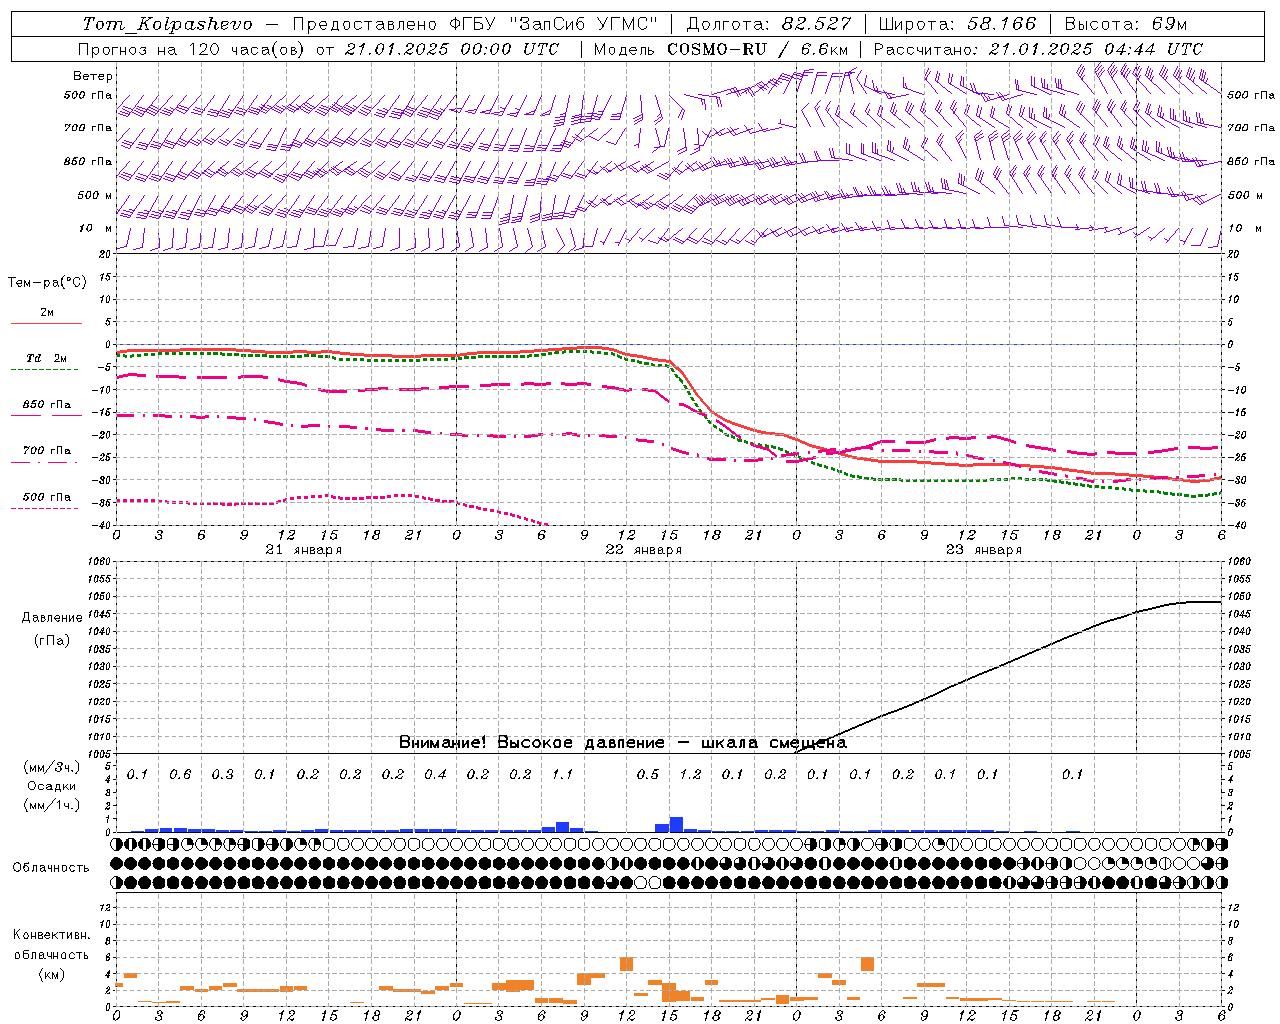Click the 'Осадки' precipitation label

[x=52, y=786]
